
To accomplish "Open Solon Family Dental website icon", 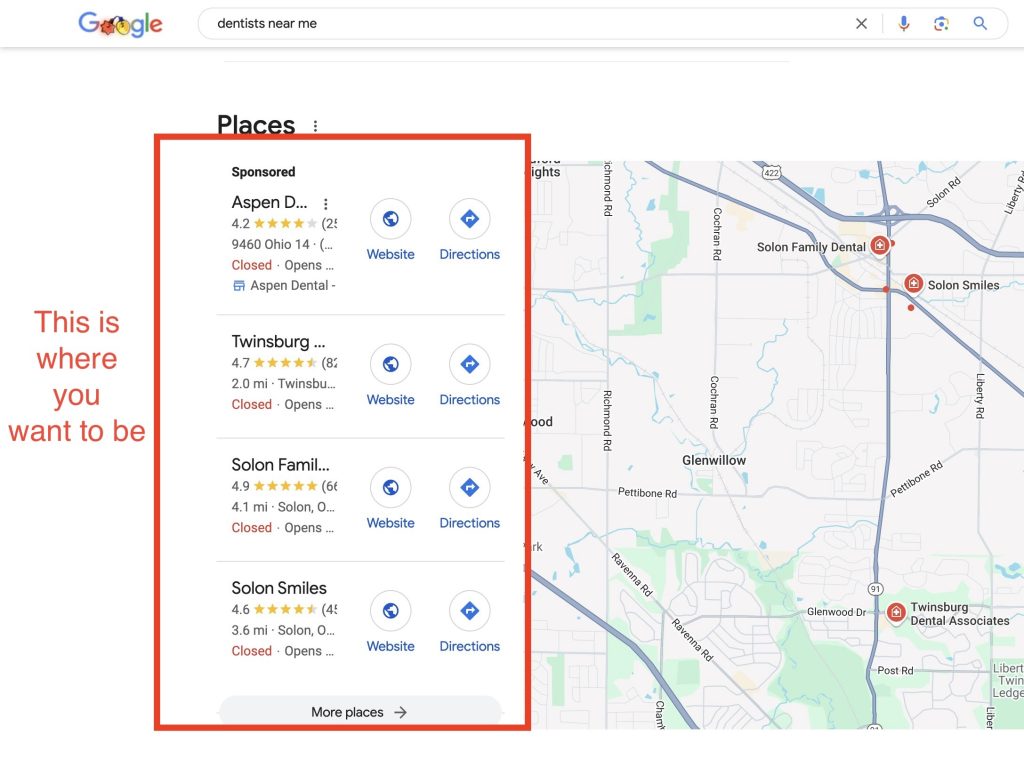I will coord(390,488).
